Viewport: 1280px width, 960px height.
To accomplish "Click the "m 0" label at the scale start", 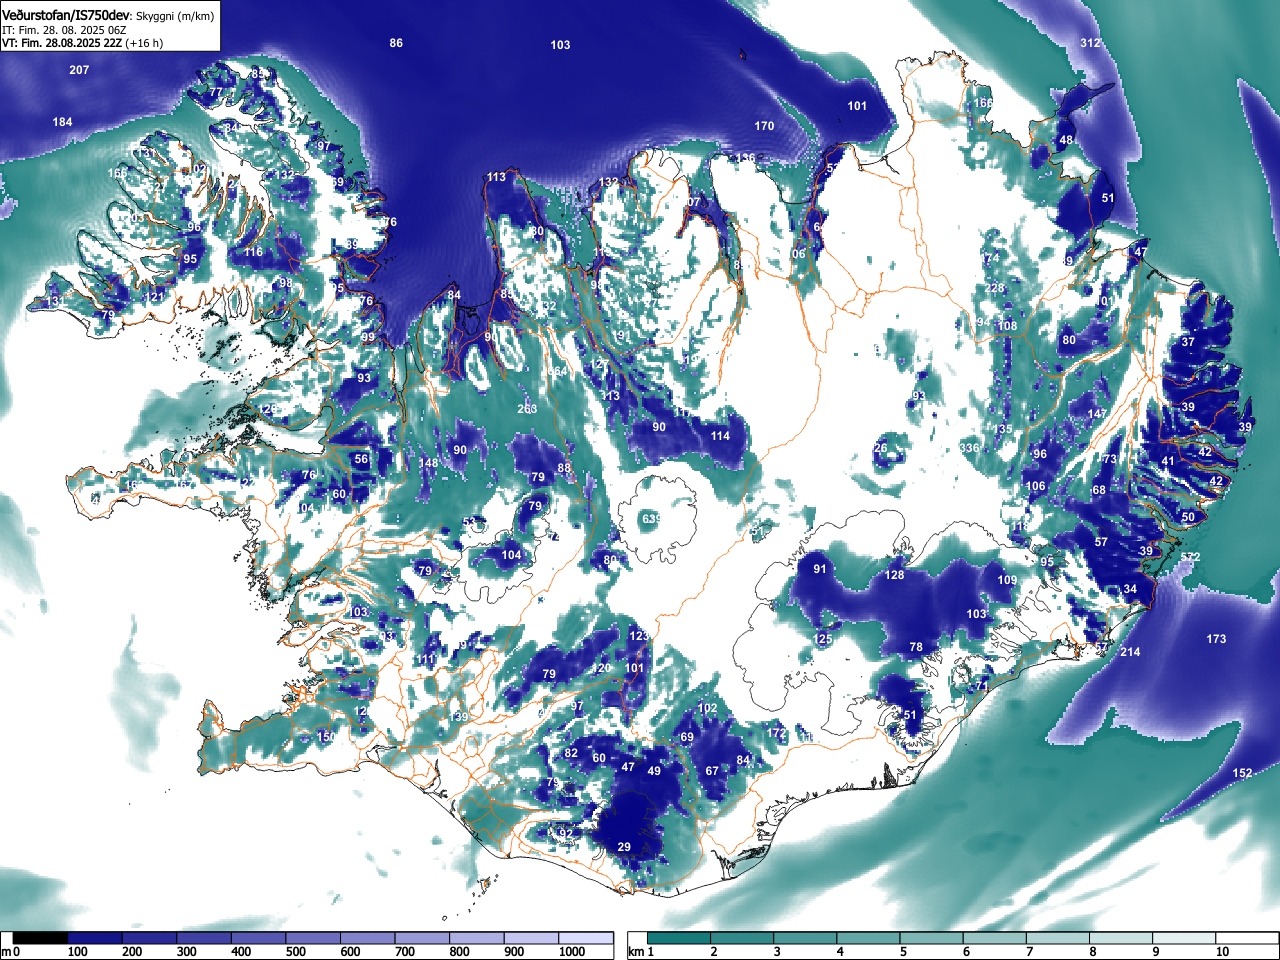I will 11,952.
